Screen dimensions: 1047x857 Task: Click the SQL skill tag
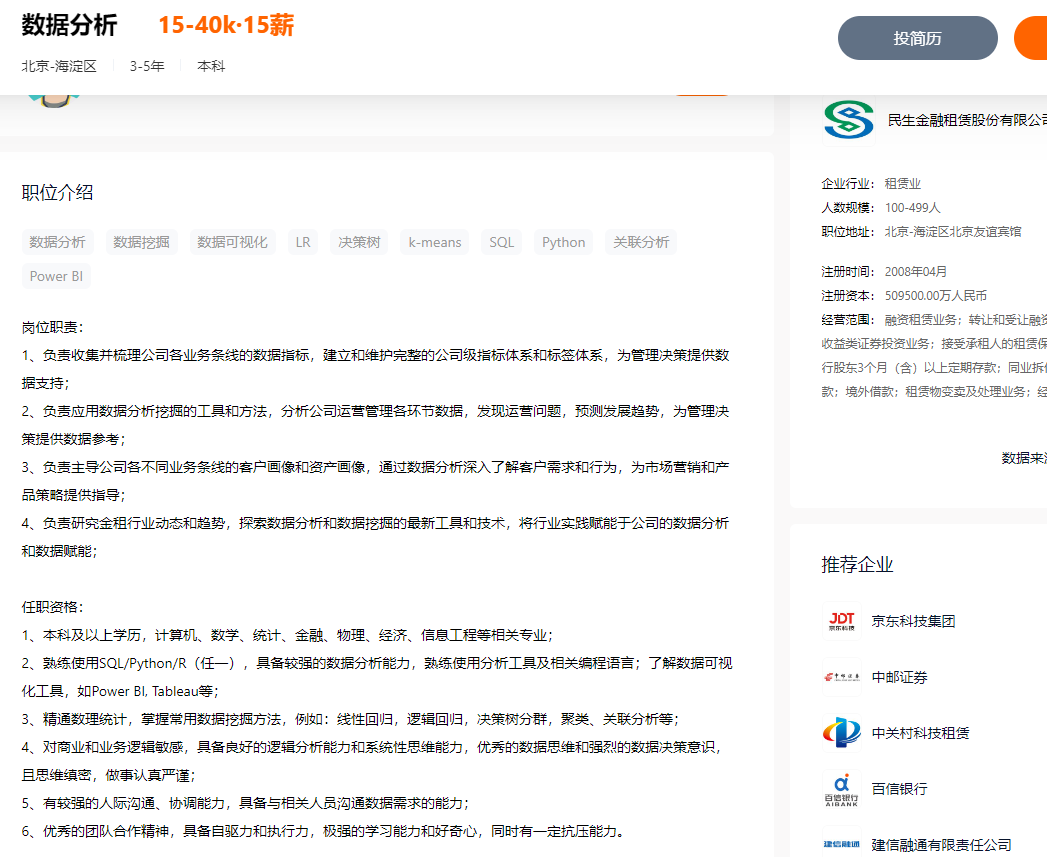(501, 242)
